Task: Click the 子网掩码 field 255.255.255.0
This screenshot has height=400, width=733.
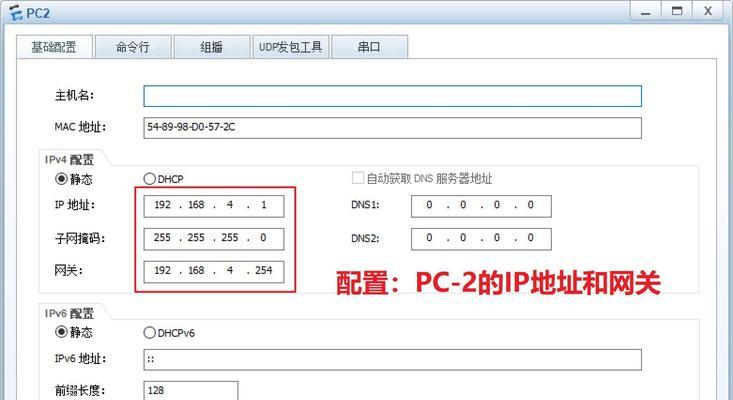Action: click(x=214, y=239)
